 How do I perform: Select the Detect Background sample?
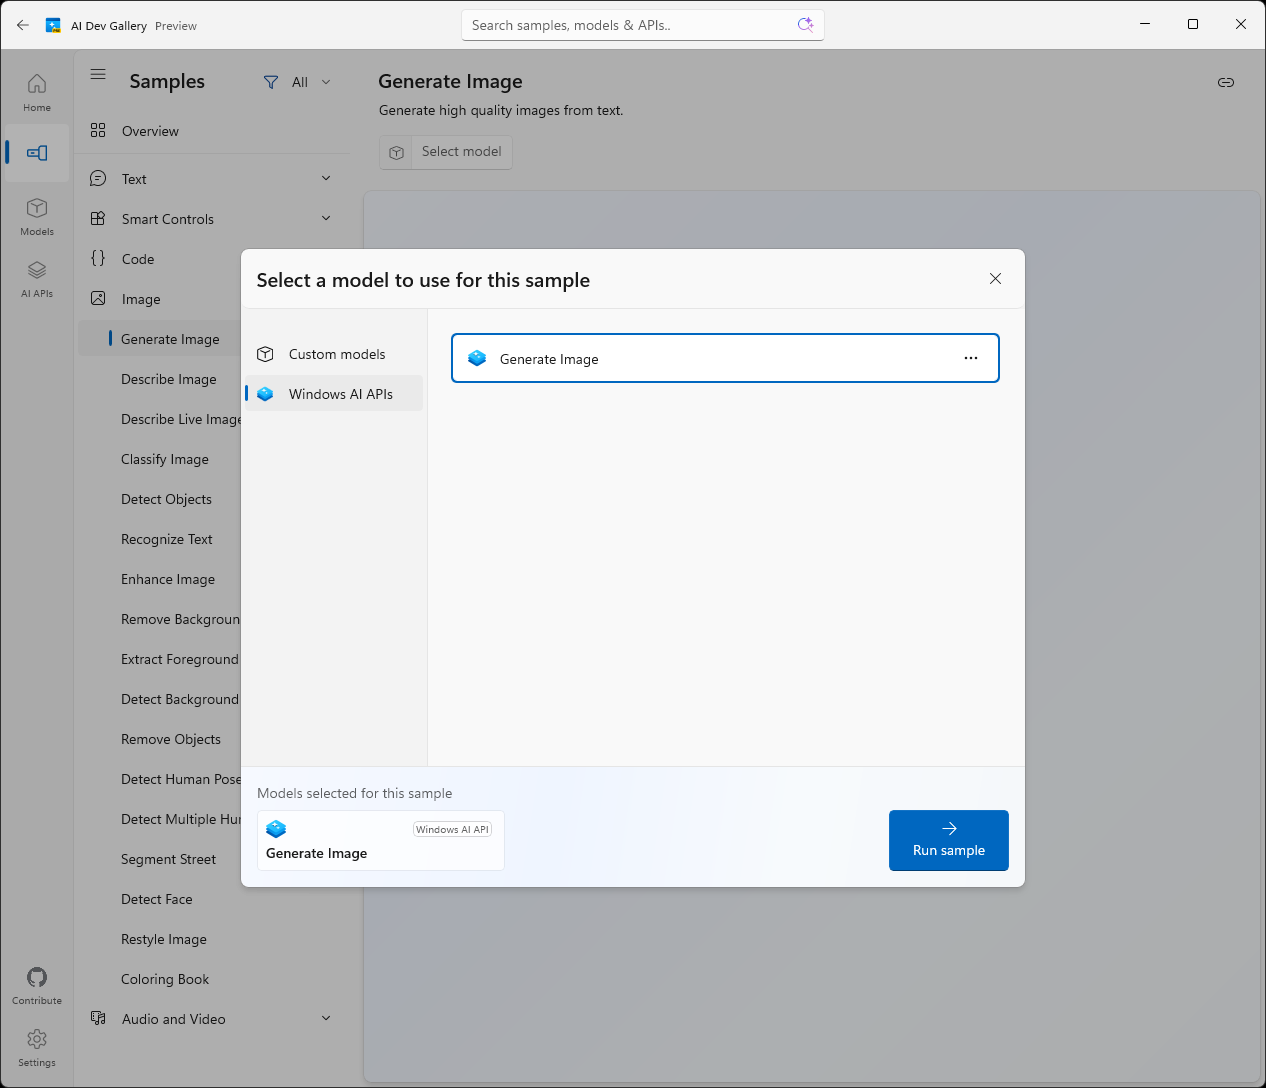[180, 699]
